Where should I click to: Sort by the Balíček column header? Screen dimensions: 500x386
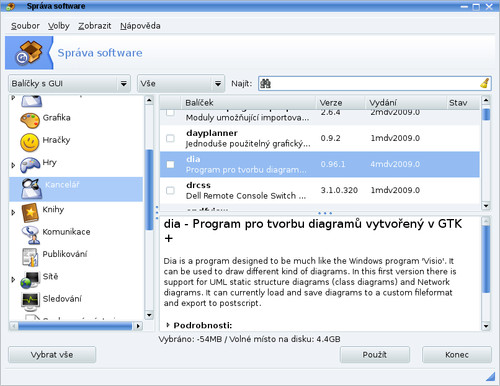point(248,103)
